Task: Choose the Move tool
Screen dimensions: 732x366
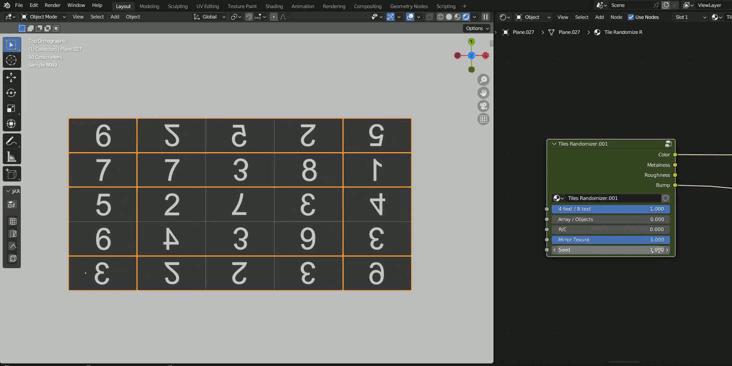Action: pyautogui.click(x=11, y=77)
